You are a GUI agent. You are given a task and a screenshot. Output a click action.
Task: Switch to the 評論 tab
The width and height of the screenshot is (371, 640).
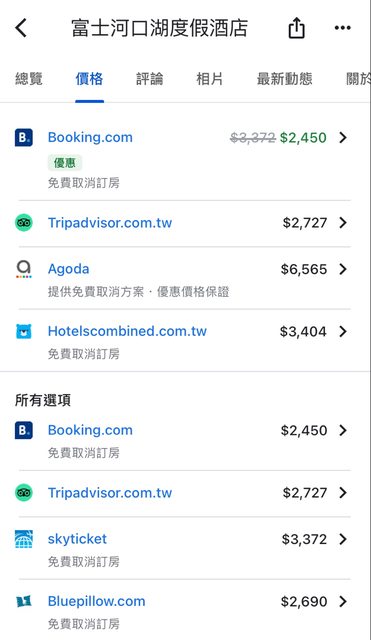pos(149,78)
